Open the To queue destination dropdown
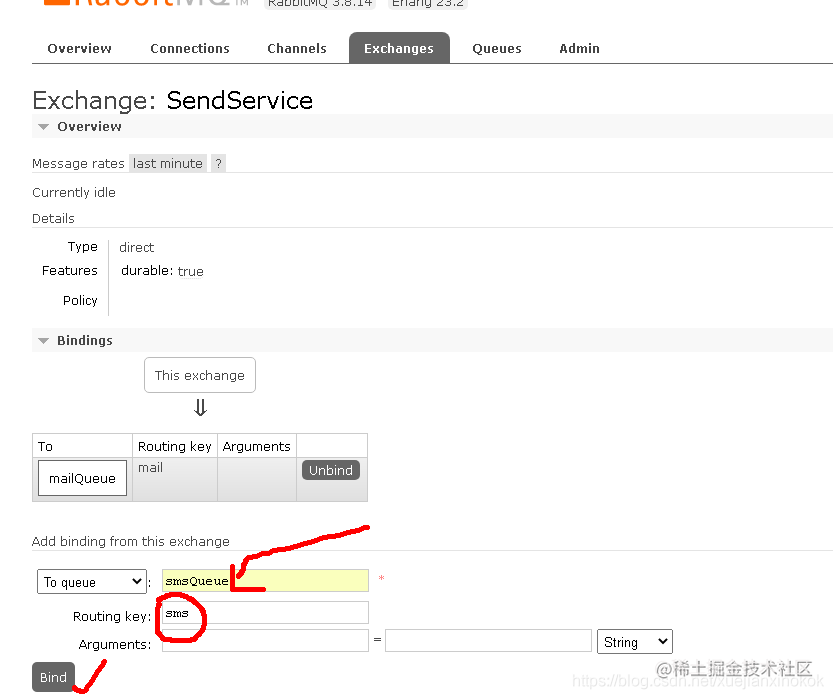Image resolution: width=833 pixels, height=699 pixels. pos(92,582)
